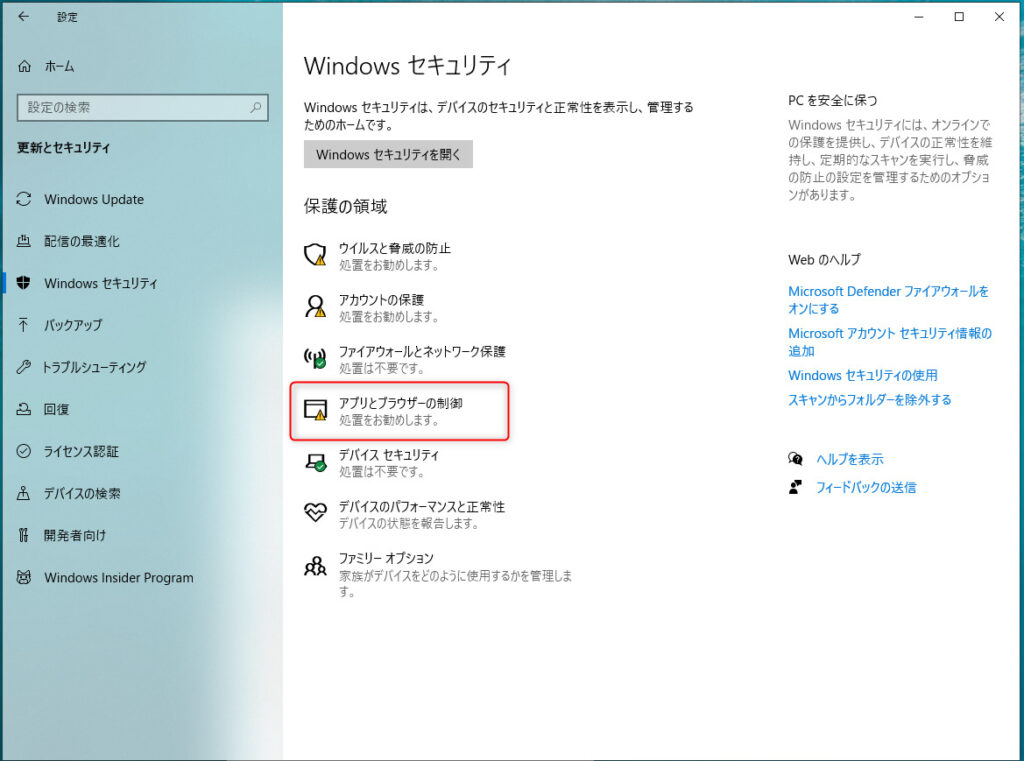The width and height of the screenshot is (1024, 761).
Task: Open アプリとブラウザーの制御
Action: 399,411
